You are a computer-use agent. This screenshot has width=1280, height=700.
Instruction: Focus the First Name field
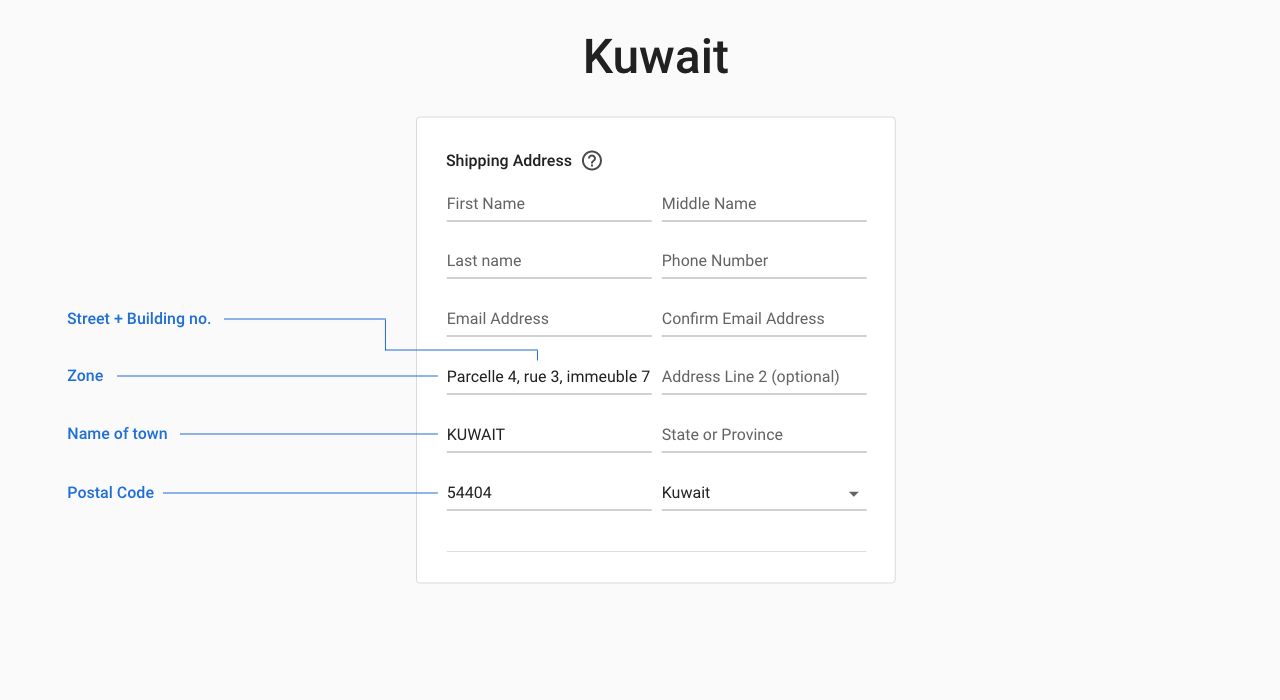pyautogui.click(x=549, y=204)
